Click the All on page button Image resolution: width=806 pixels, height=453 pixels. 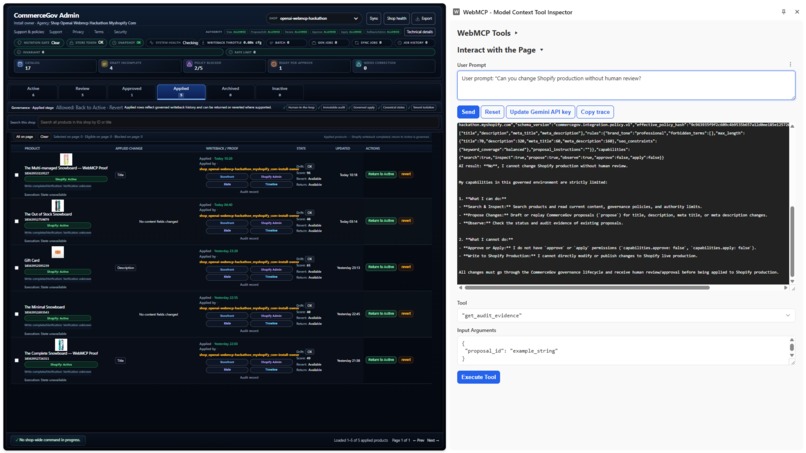(25, 137)
